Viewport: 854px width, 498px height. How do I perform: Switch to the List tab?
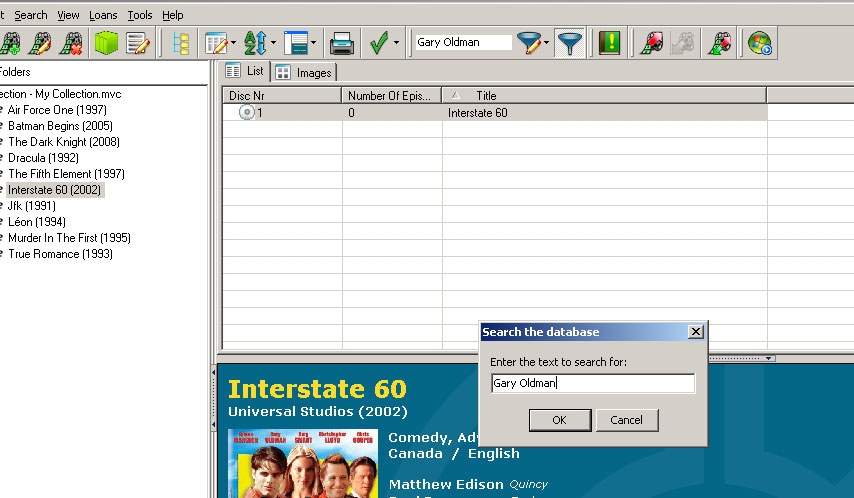(245, 71)
